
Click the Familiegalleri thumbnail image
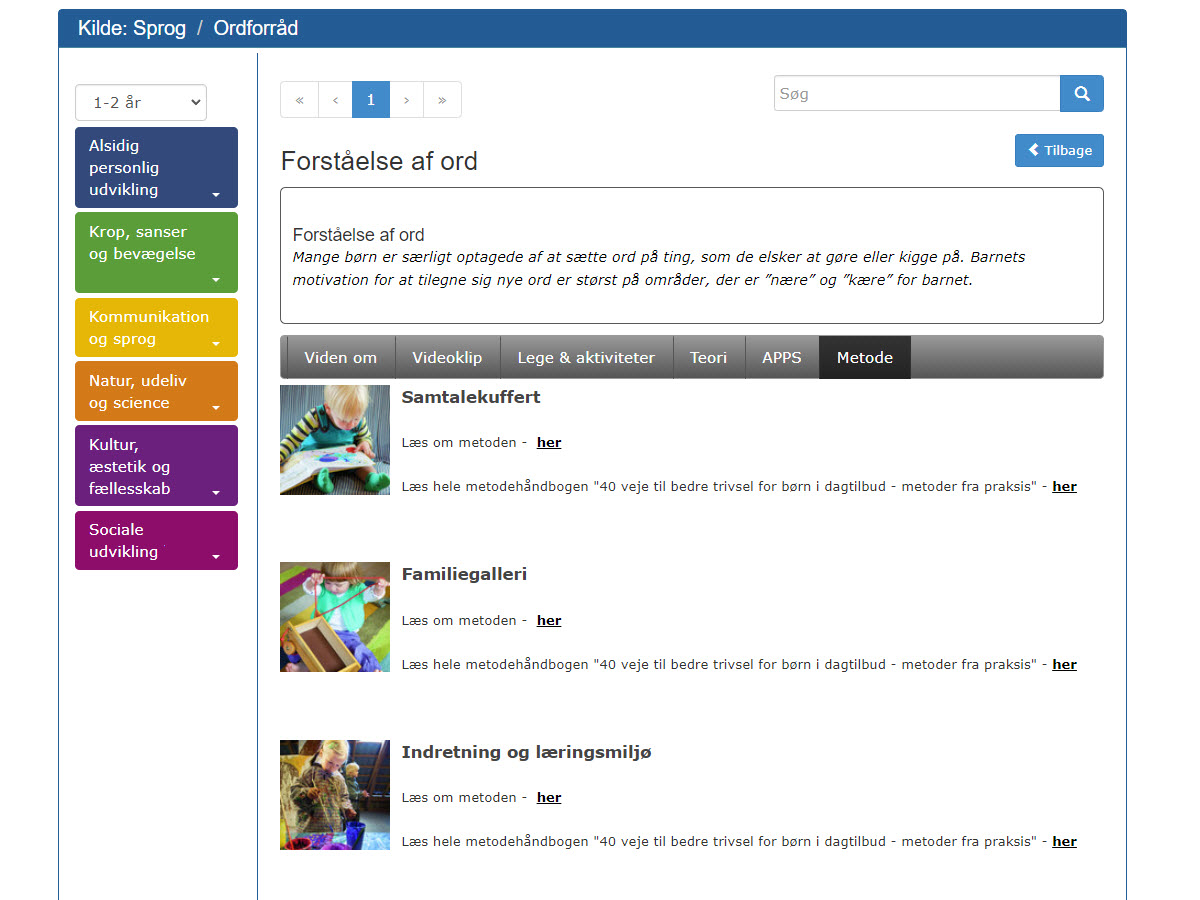(x=335, y=617)
